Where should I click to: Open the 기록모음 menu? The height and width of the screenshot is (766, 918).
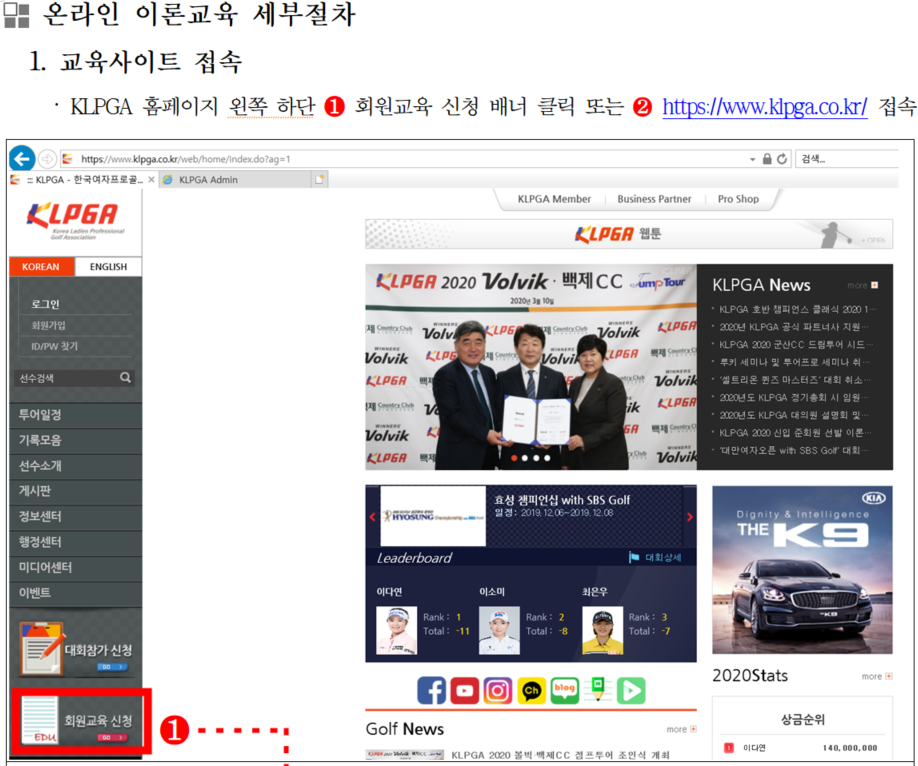(76, 440)
